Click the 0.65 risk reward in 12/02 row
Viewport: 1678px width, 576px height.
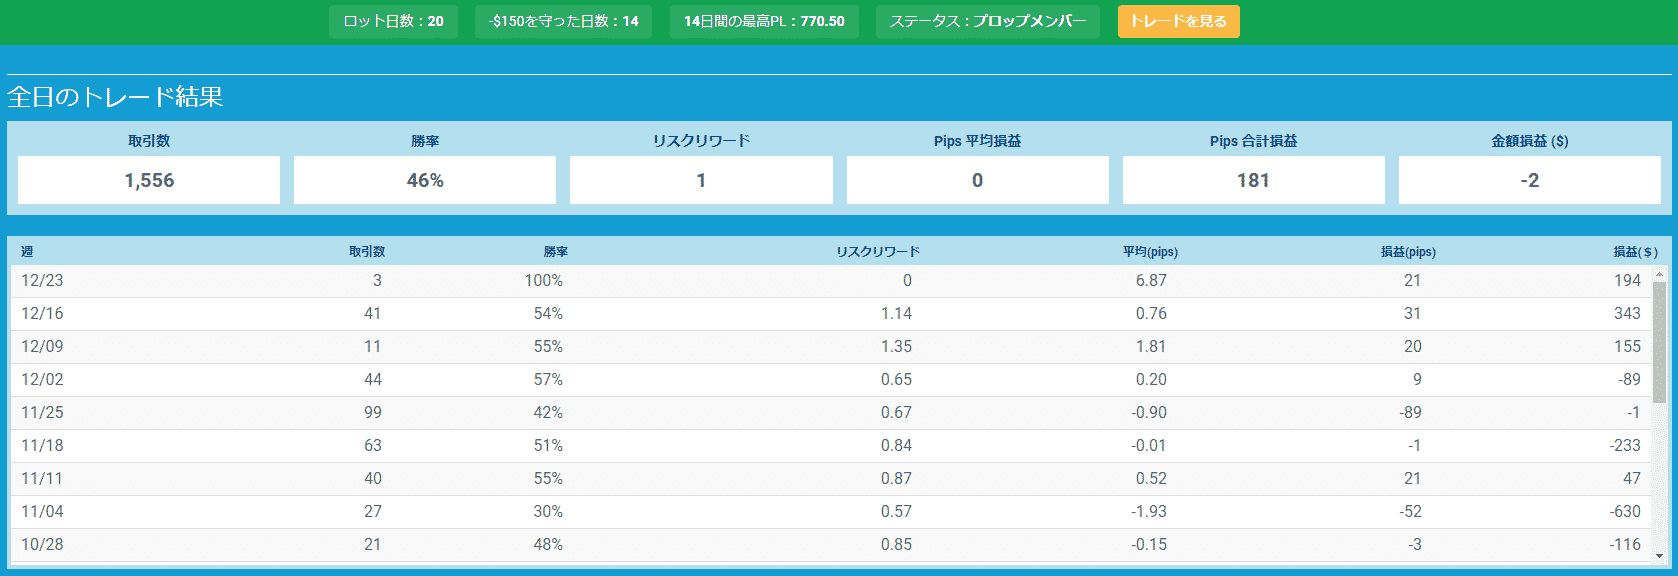coord(896,380)
